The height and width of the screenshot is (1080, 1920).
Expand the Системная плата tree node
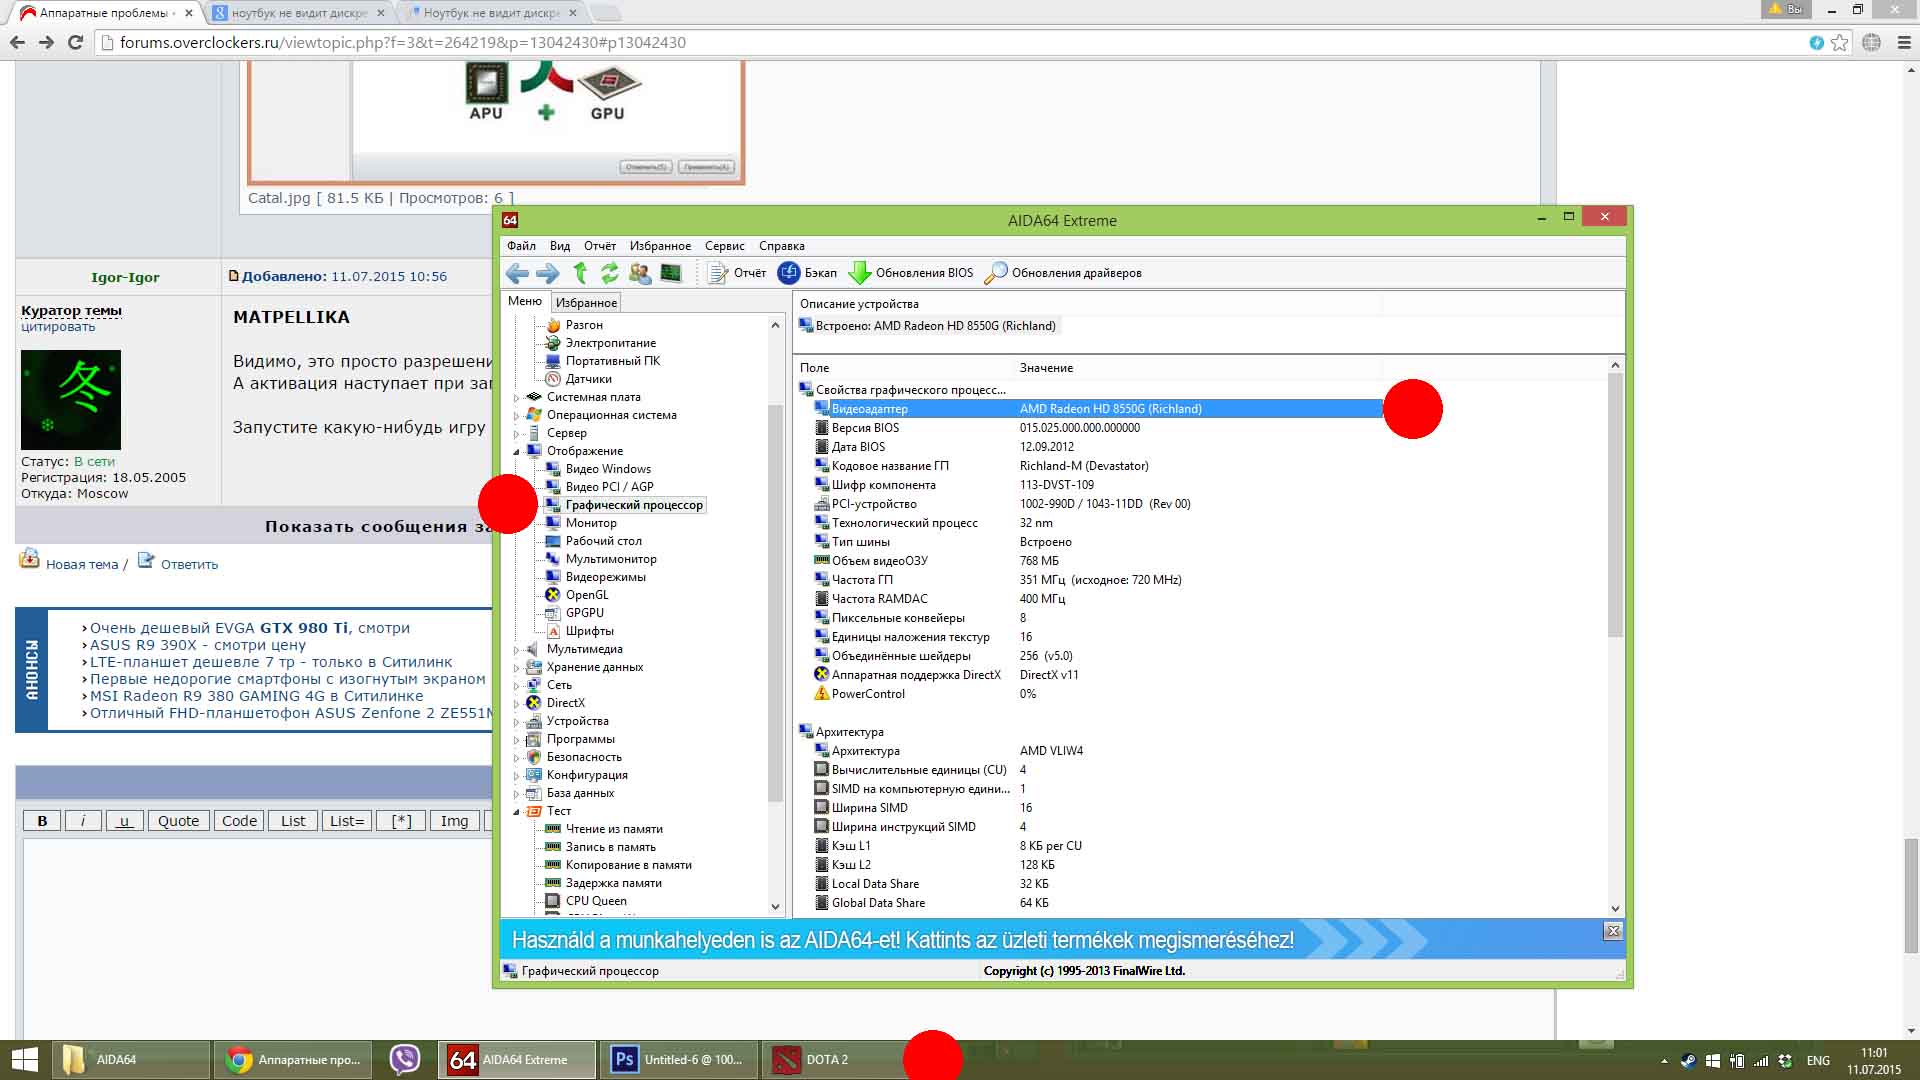pyautogui.click(x=517, y=398)
